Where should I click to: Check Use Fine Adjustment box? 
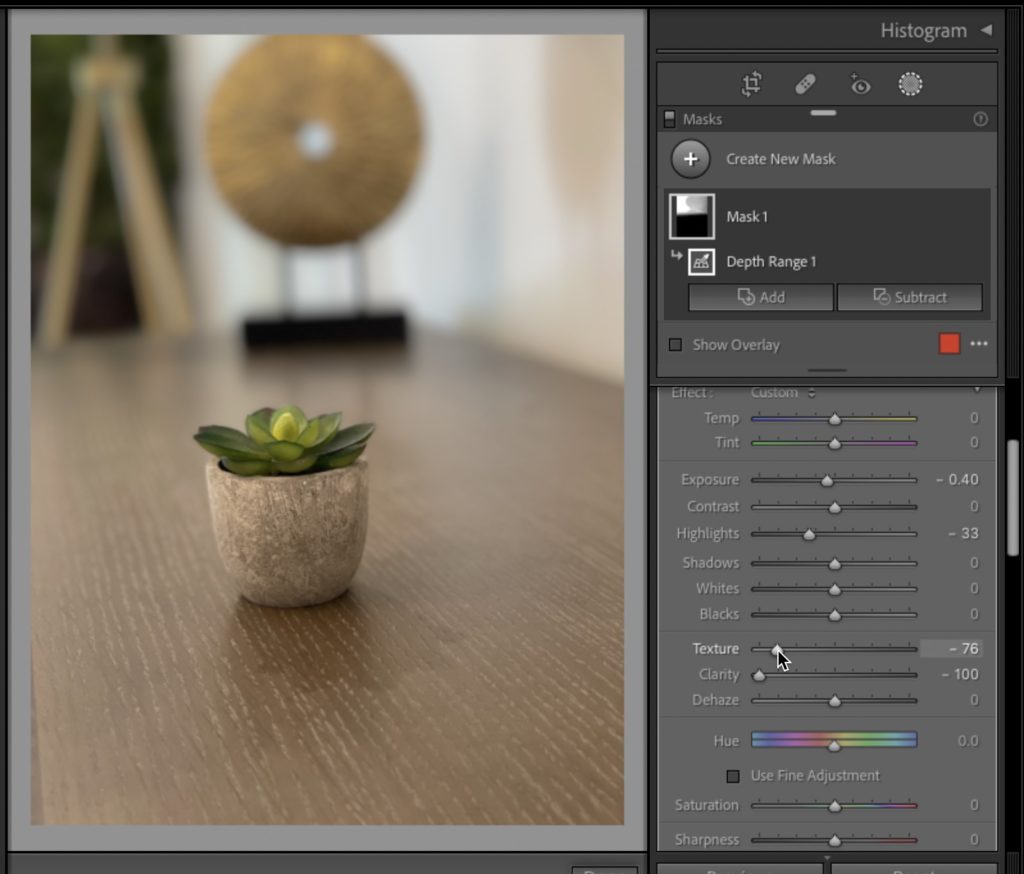point(733,776)
